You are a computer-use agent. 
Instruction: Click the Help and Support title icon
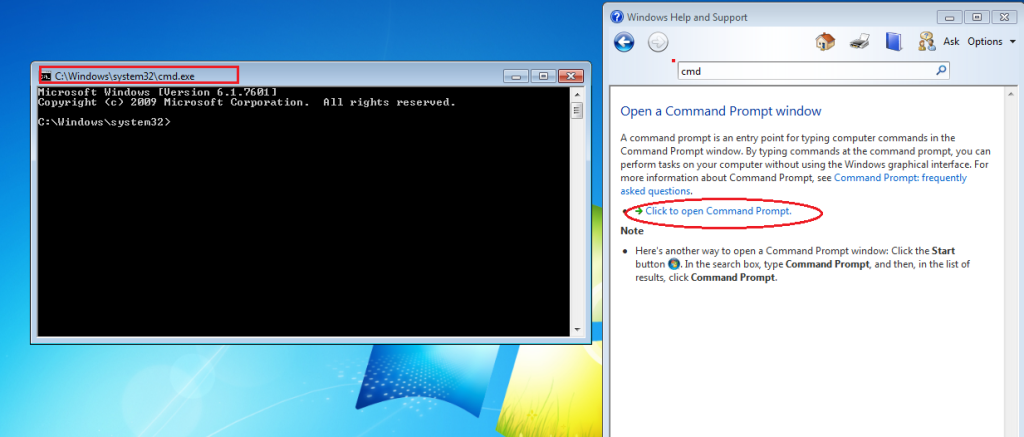[x=616, y=17]
